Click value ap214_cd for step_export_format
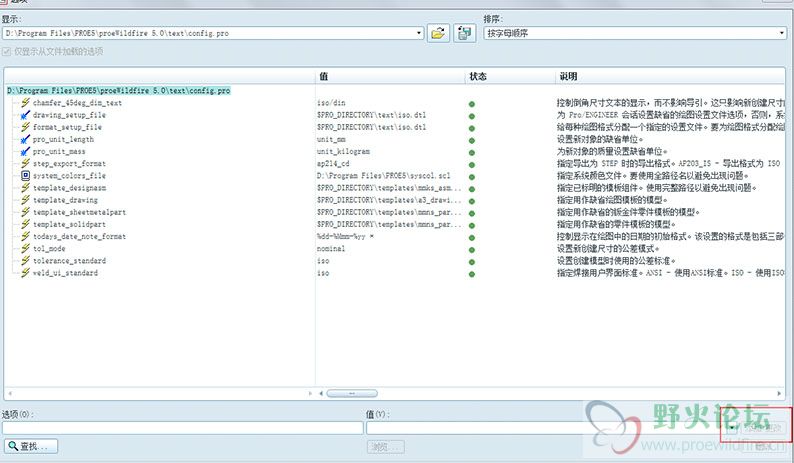 tap(333, 164)
